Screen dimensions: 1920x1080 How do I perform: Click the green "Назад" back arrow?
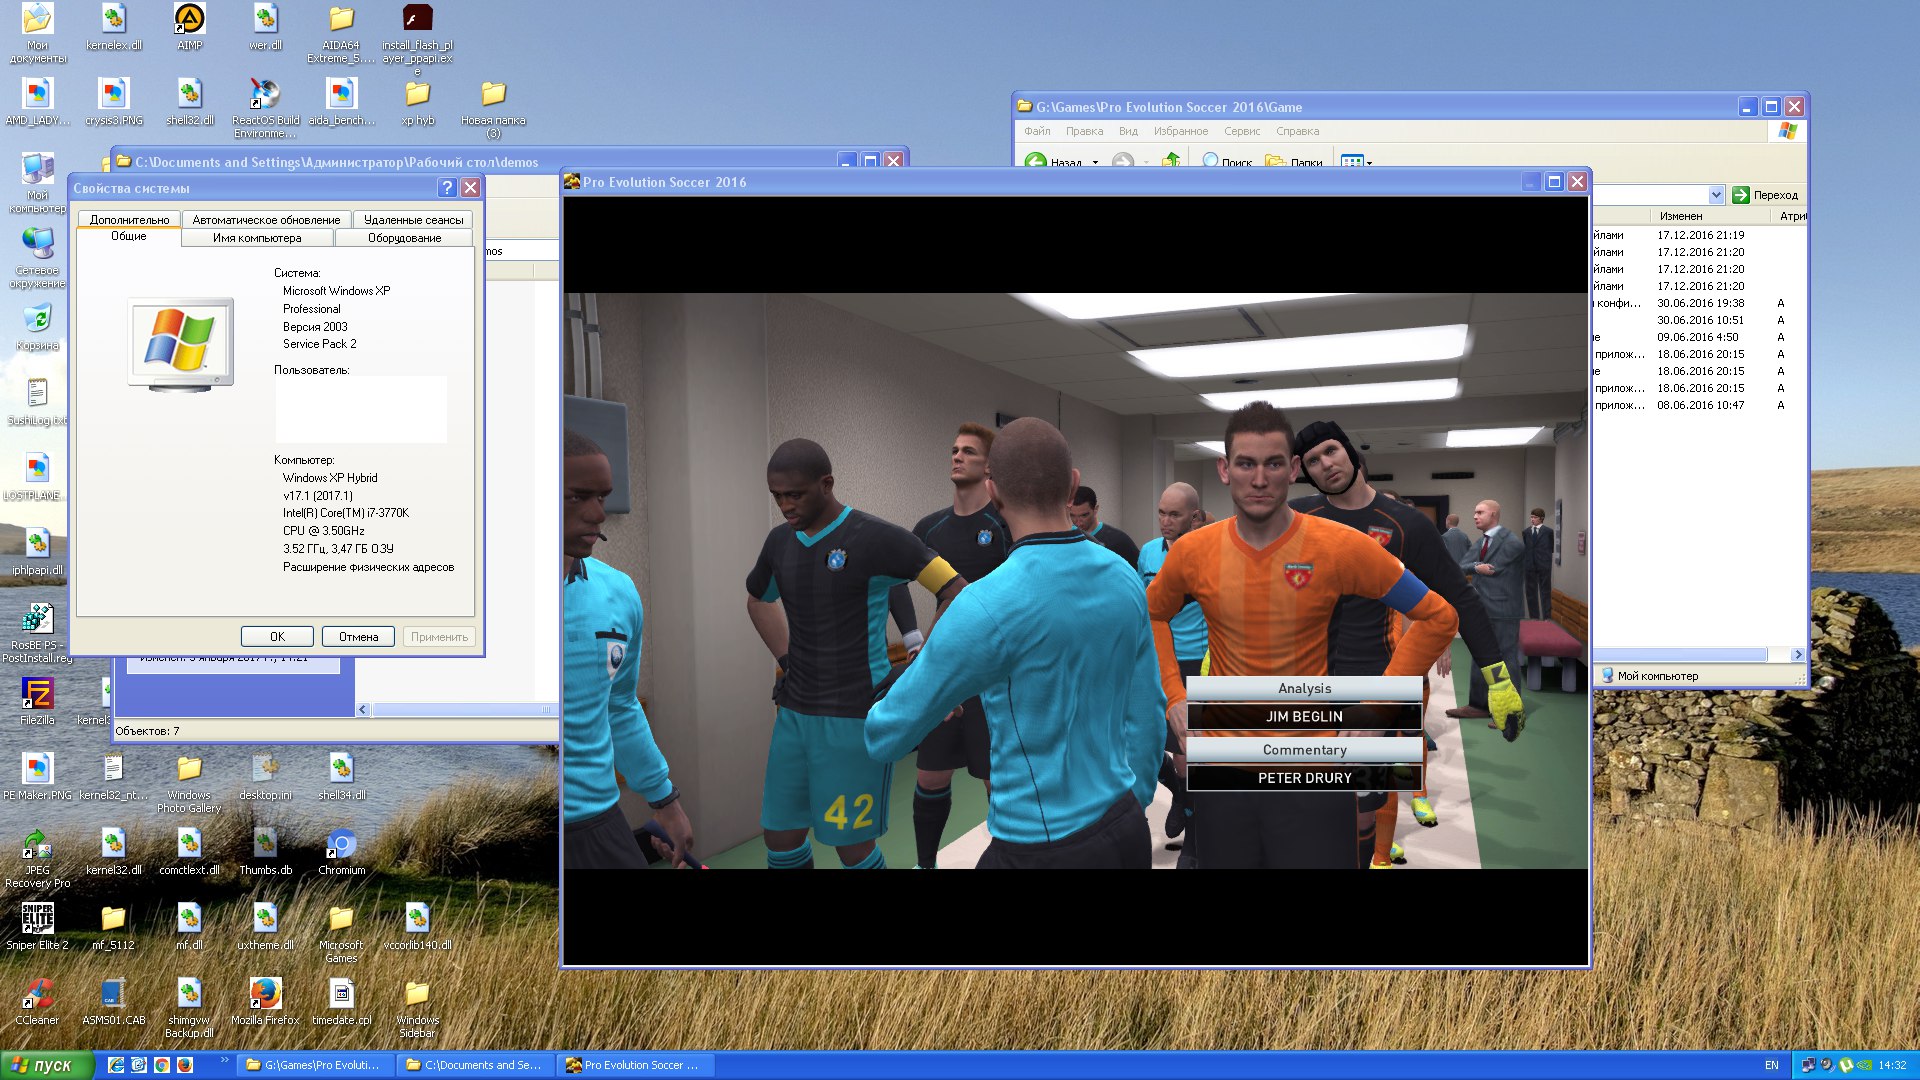click(x=1036, y=161)
